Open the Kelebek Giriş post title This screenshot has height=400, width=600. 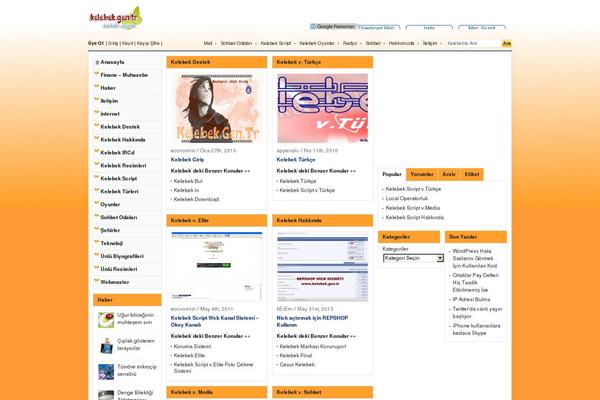pos(187,160)
